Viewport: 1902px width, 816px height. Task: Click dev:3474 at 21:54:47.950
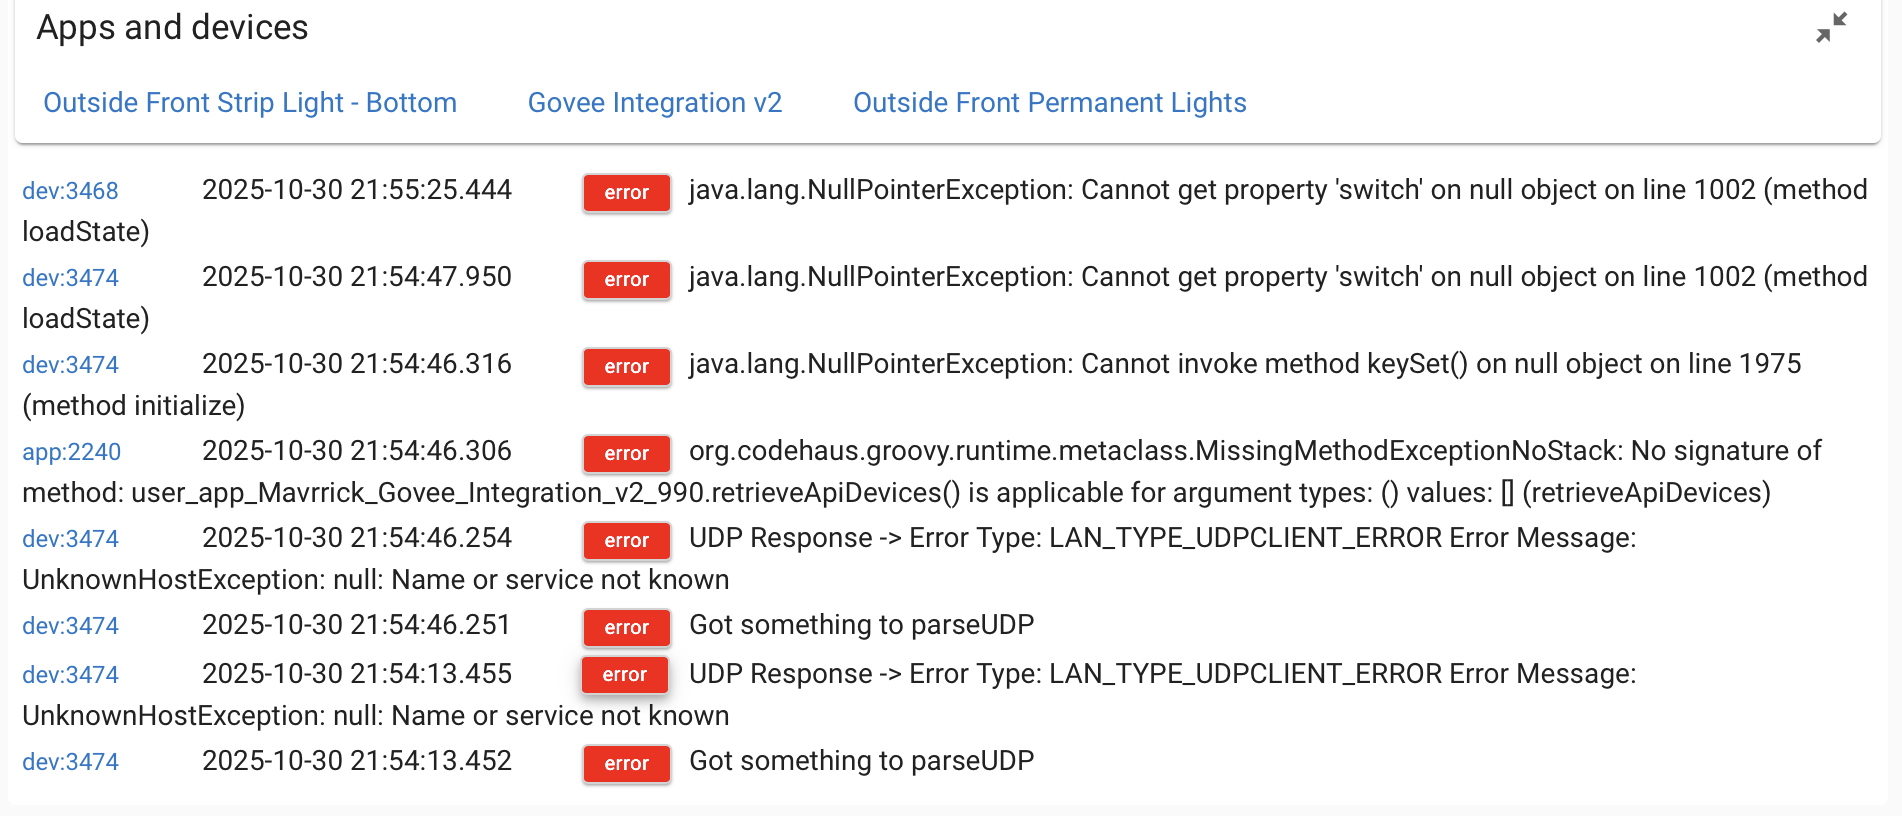click(x=70, y=278)
